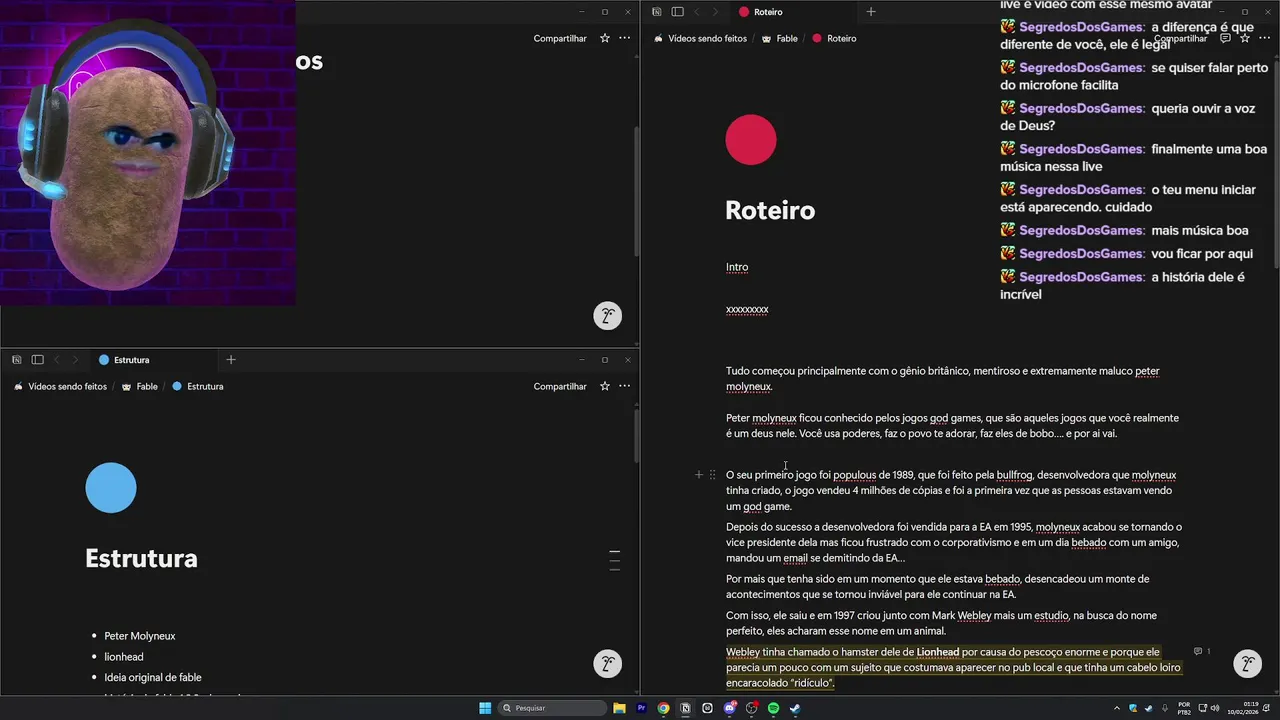Click the Notion AI button on Estrutura page
Image resolution: width=1280 pixels, height=720 pixels.
coord(607,664)
